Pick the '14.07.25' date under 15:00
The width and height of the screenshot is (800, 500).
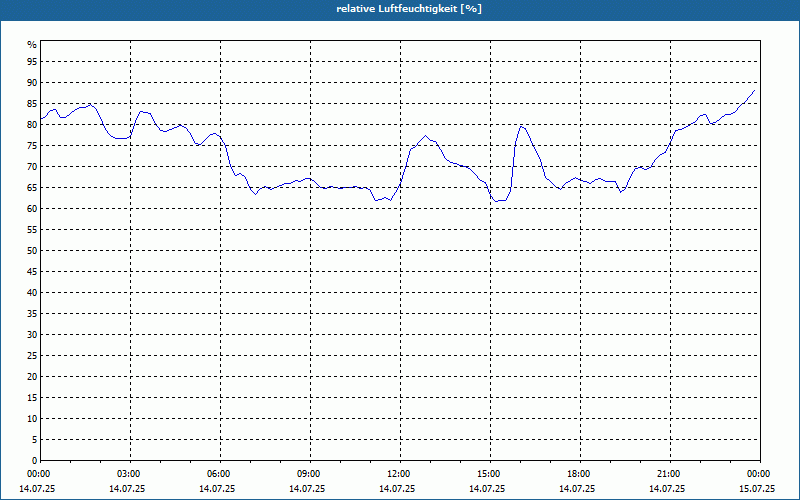tap(487, 489)
